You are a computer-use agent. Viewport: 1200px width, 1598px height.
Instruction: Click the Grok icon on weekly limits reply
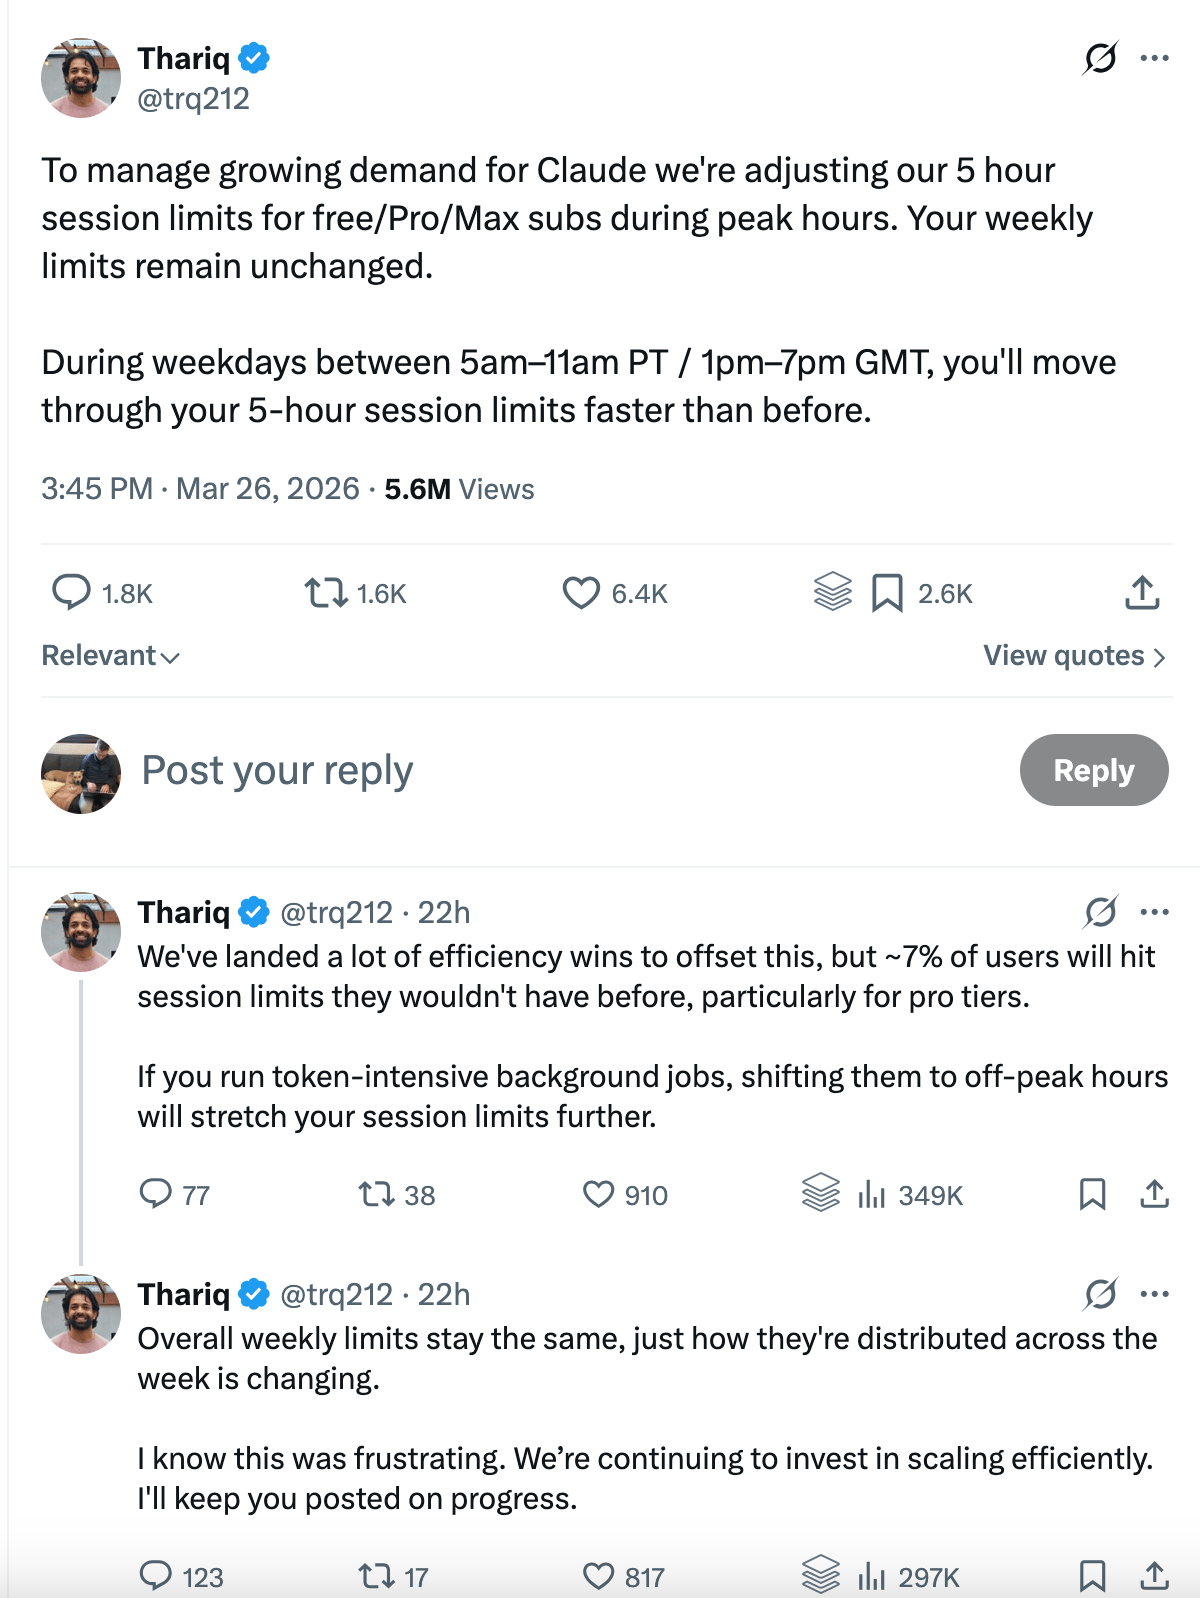pyautogui.click(x=1100, y=1294)
